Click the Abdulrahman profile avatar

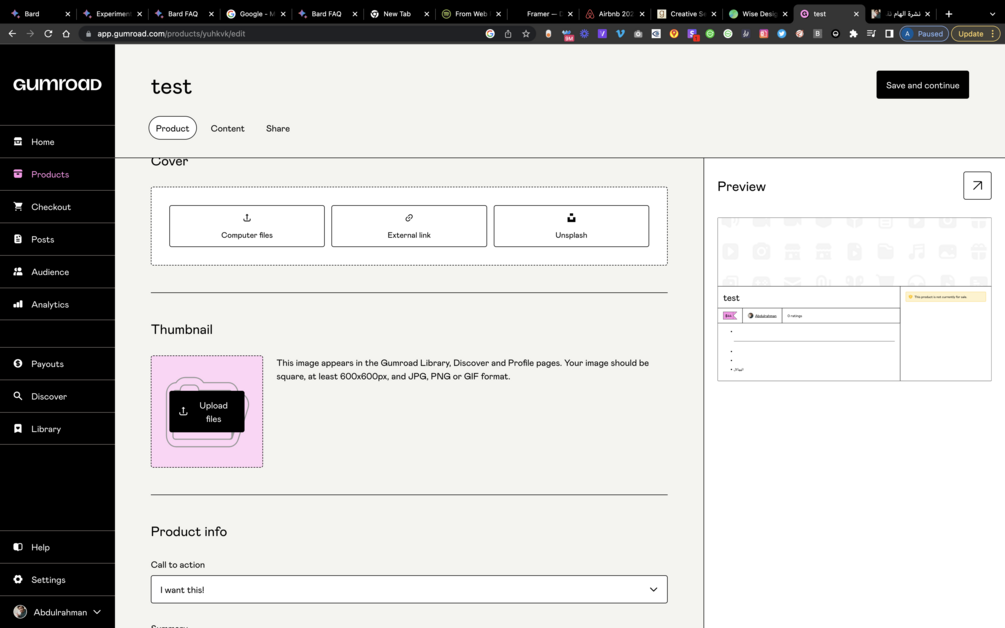coord(21,612)
